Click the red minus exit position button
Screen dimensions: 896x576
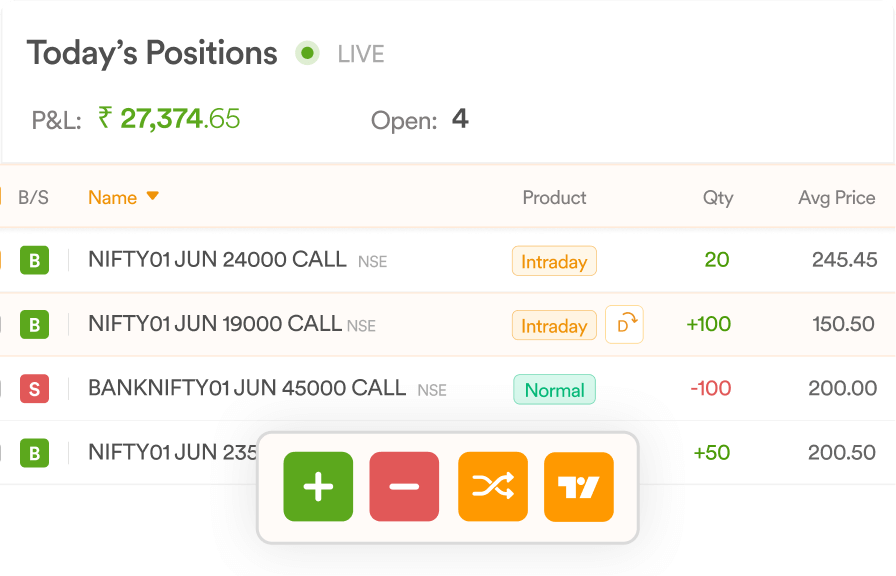point(404,487)
